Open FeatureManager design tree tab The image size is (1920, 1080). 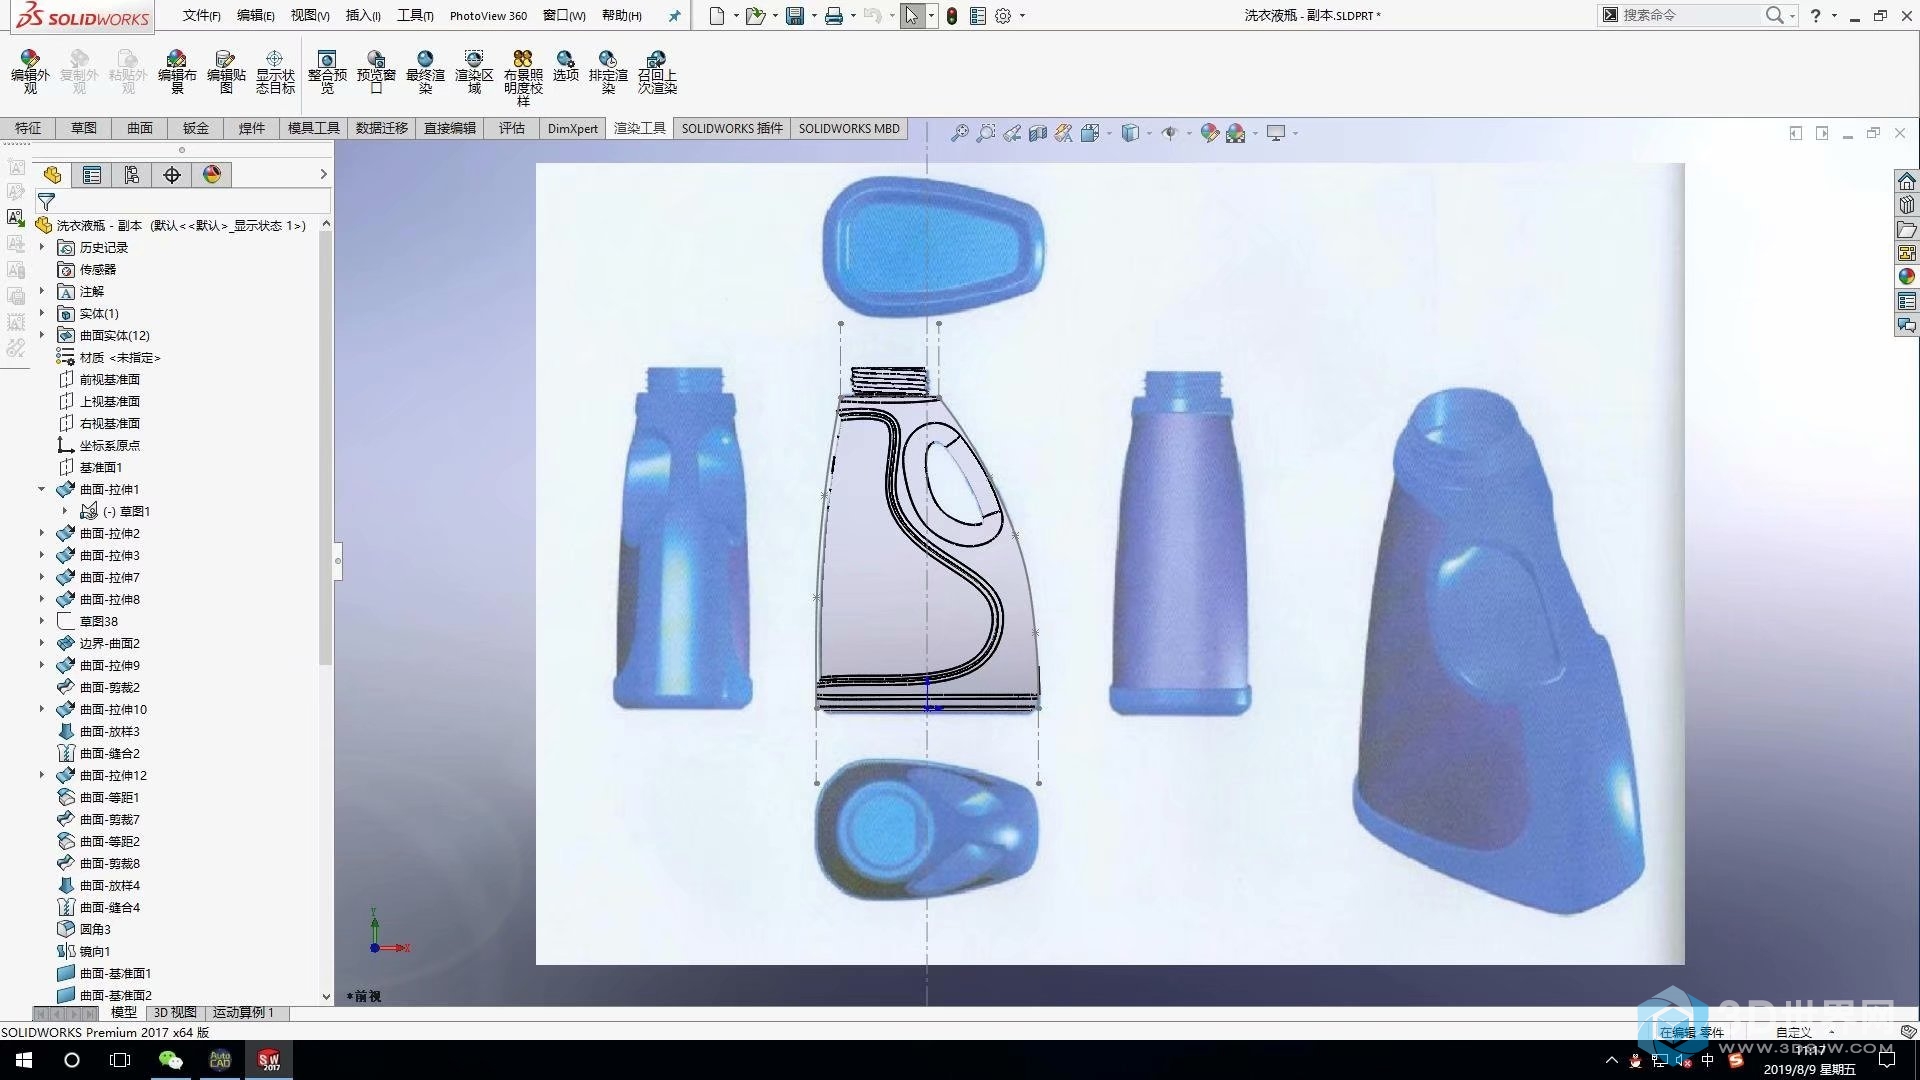(52, 175)
